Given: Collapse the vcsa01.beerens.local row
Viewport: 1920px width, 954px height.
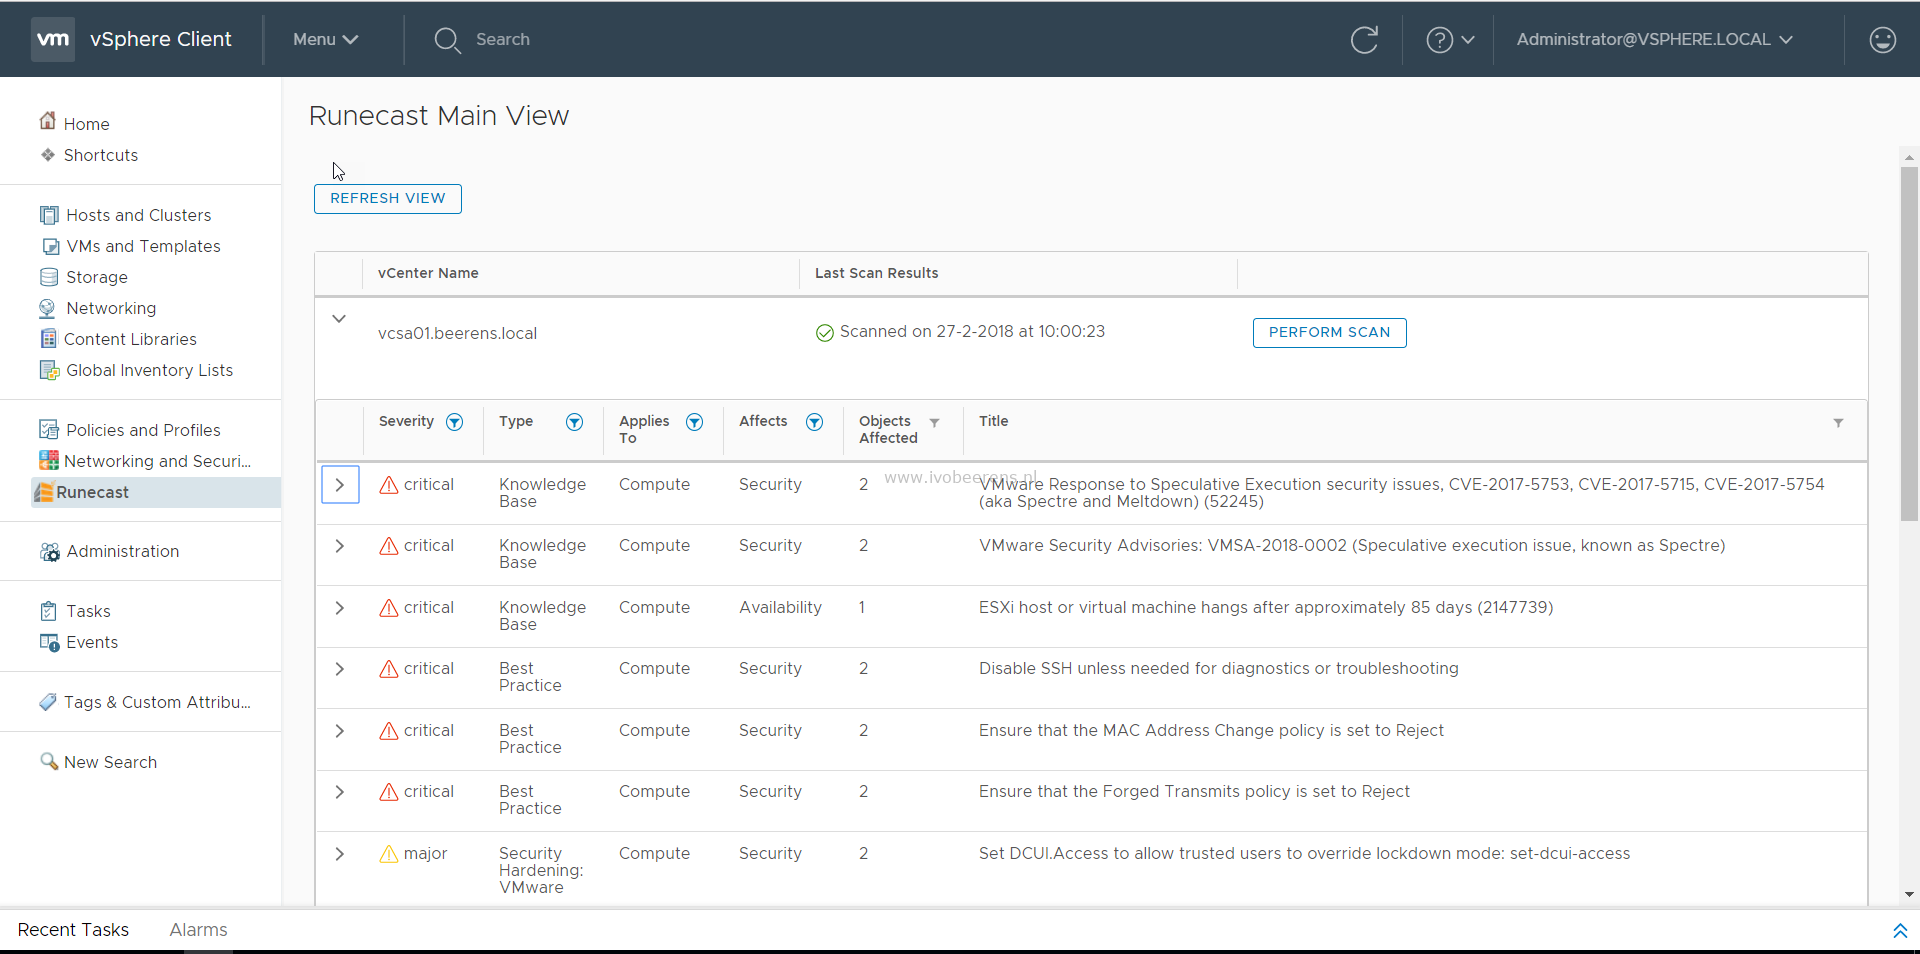Looking at the screenshot, I should [x=339, y=319].
